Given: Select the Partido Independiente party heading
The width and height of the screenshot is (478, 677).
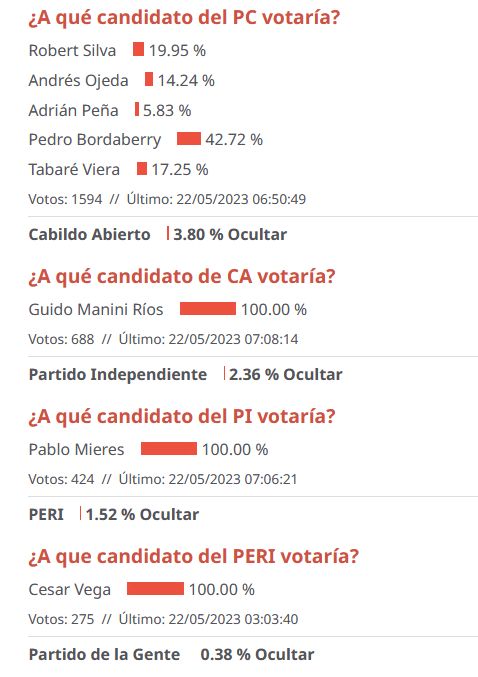Looking at the screenshot, I should coord(118,374).
